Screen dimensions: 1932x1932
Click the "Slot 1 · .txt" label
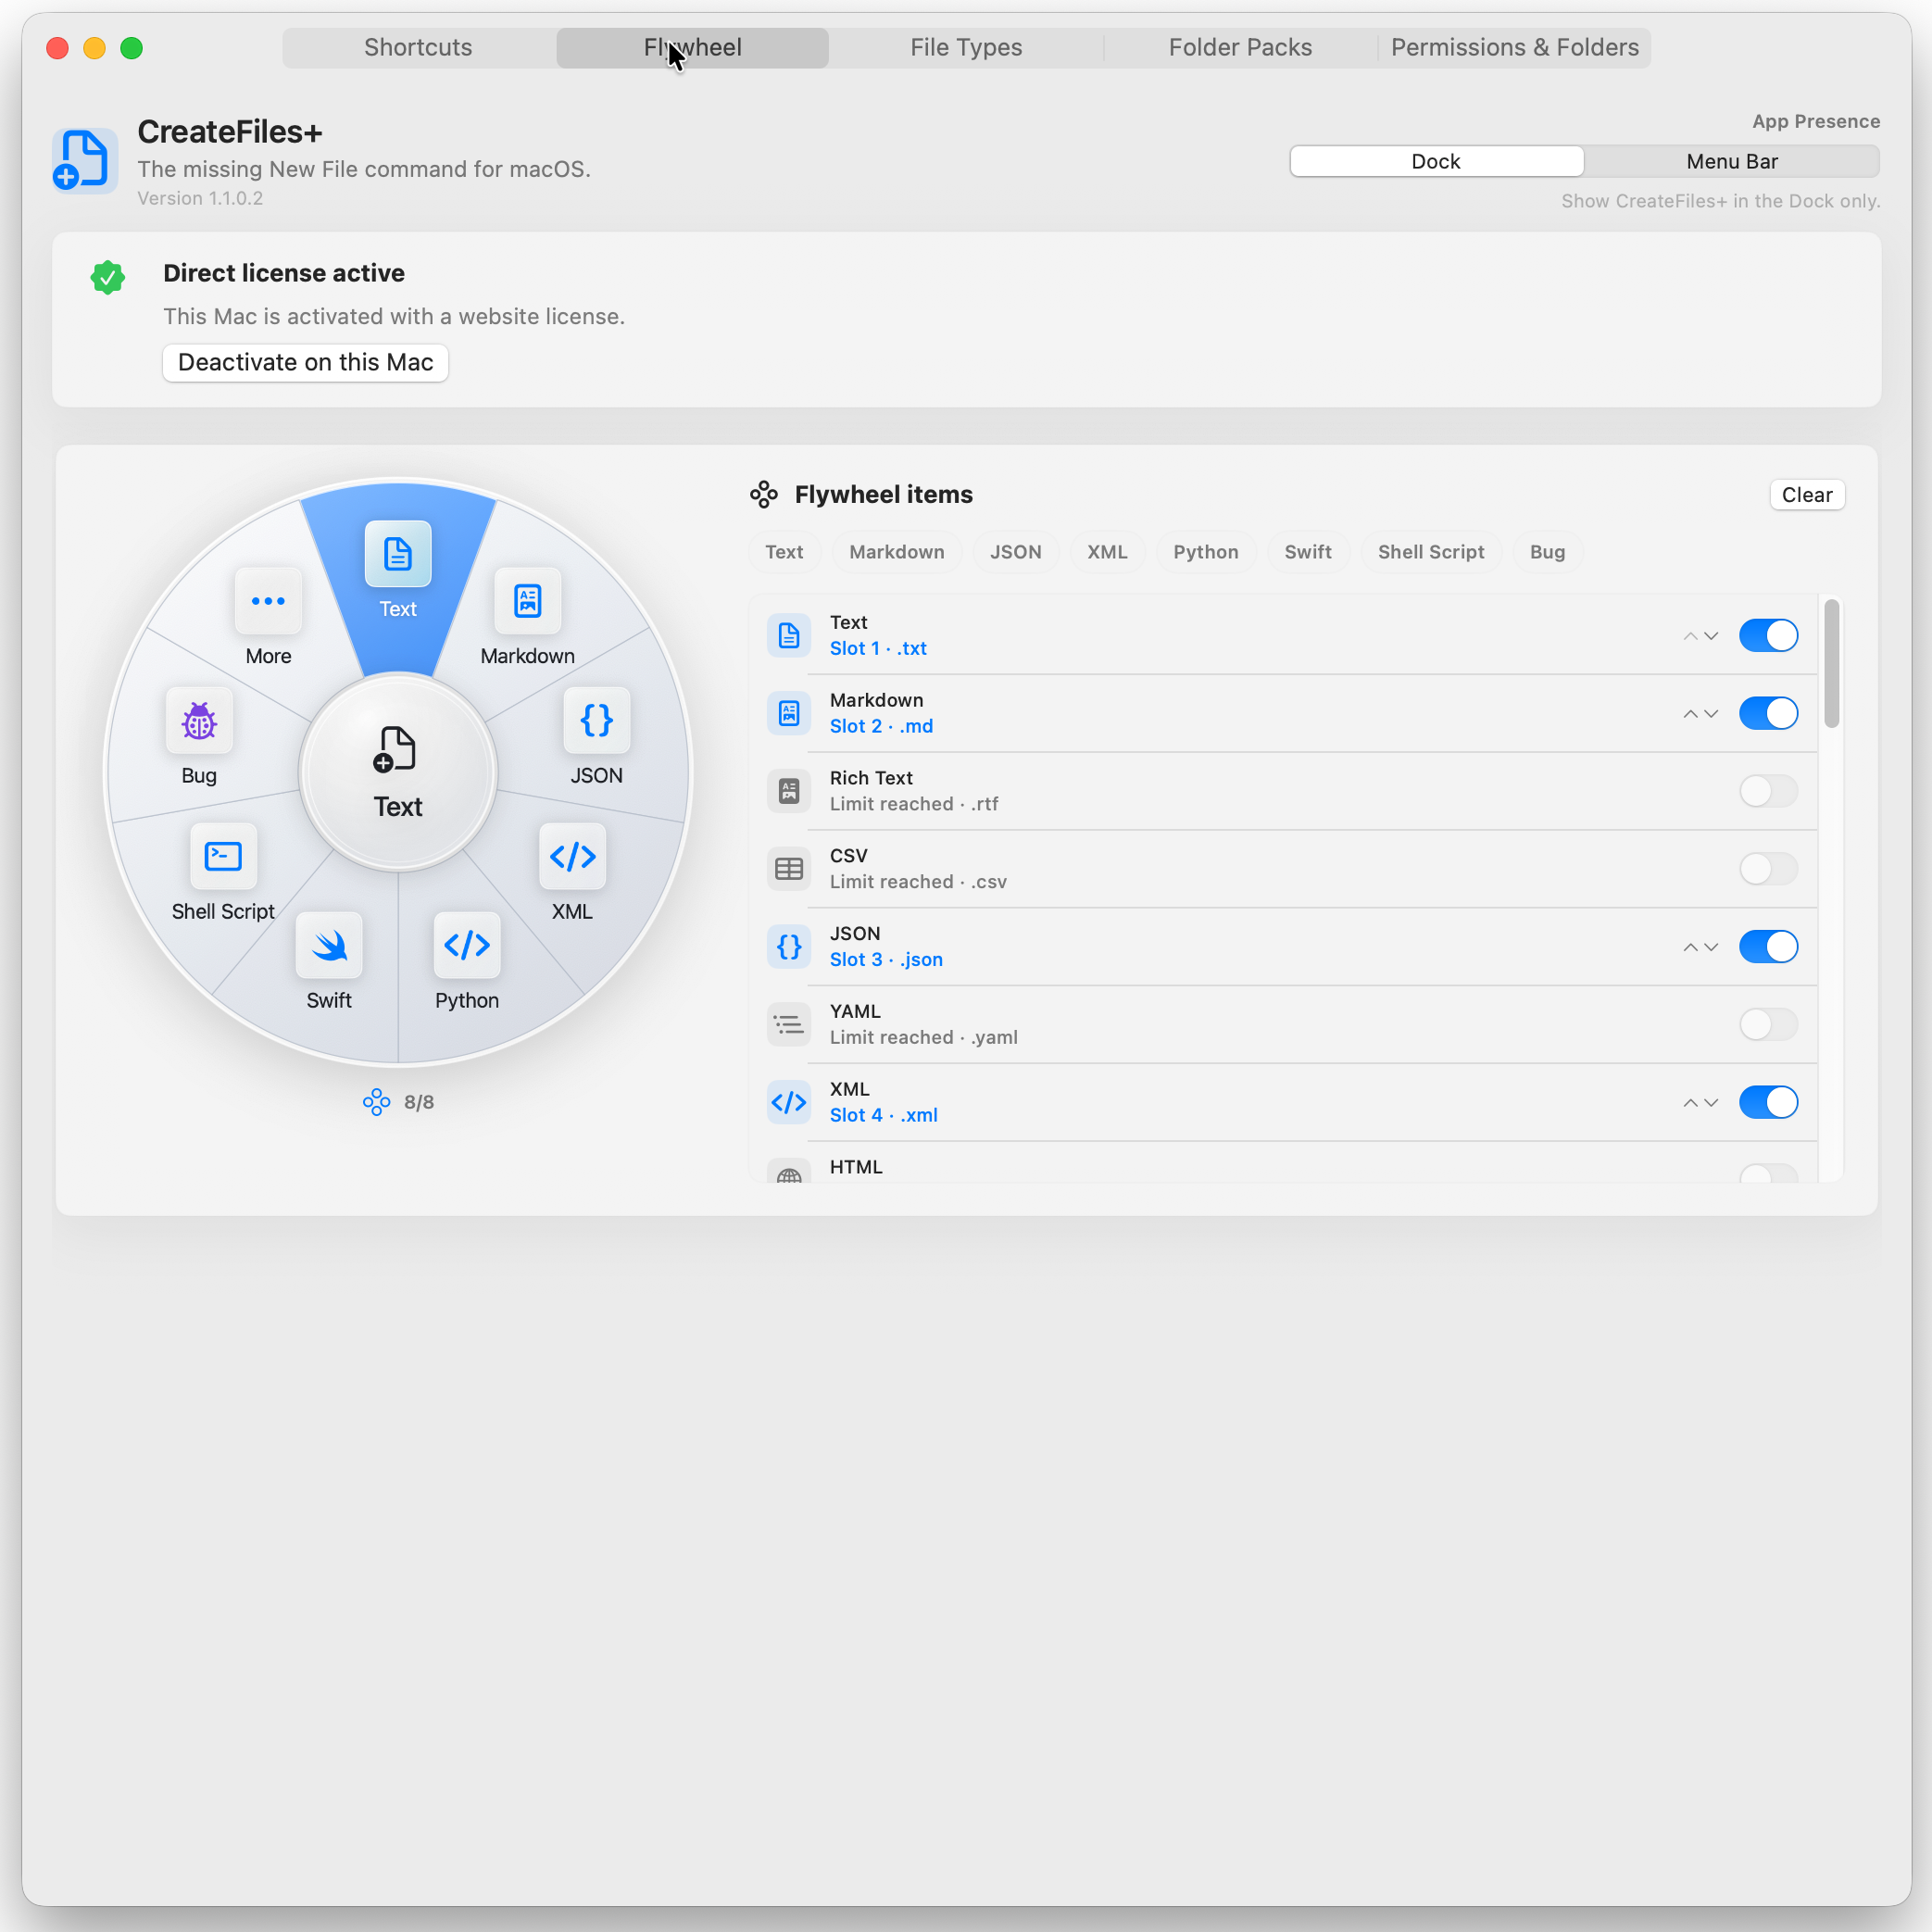(x=877, y=648)
